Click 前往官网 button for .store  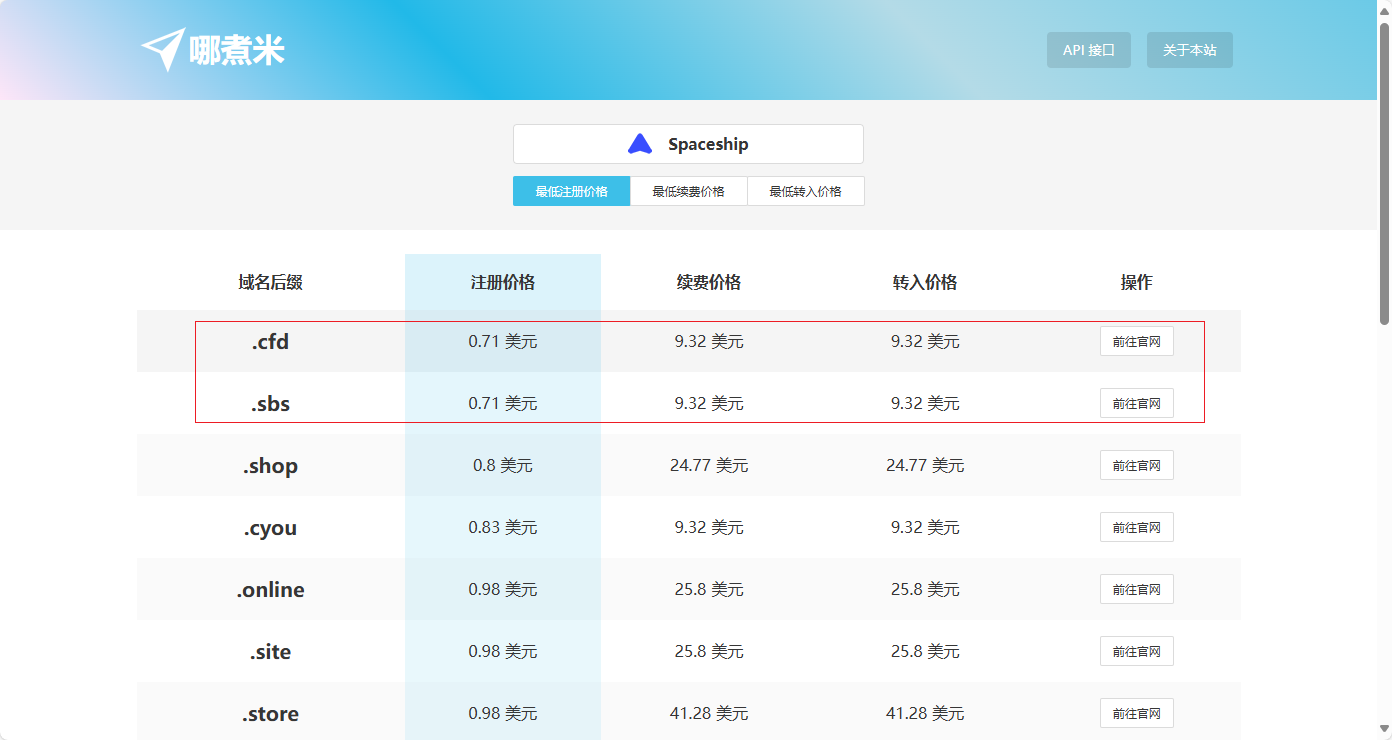coord(1137,713)
